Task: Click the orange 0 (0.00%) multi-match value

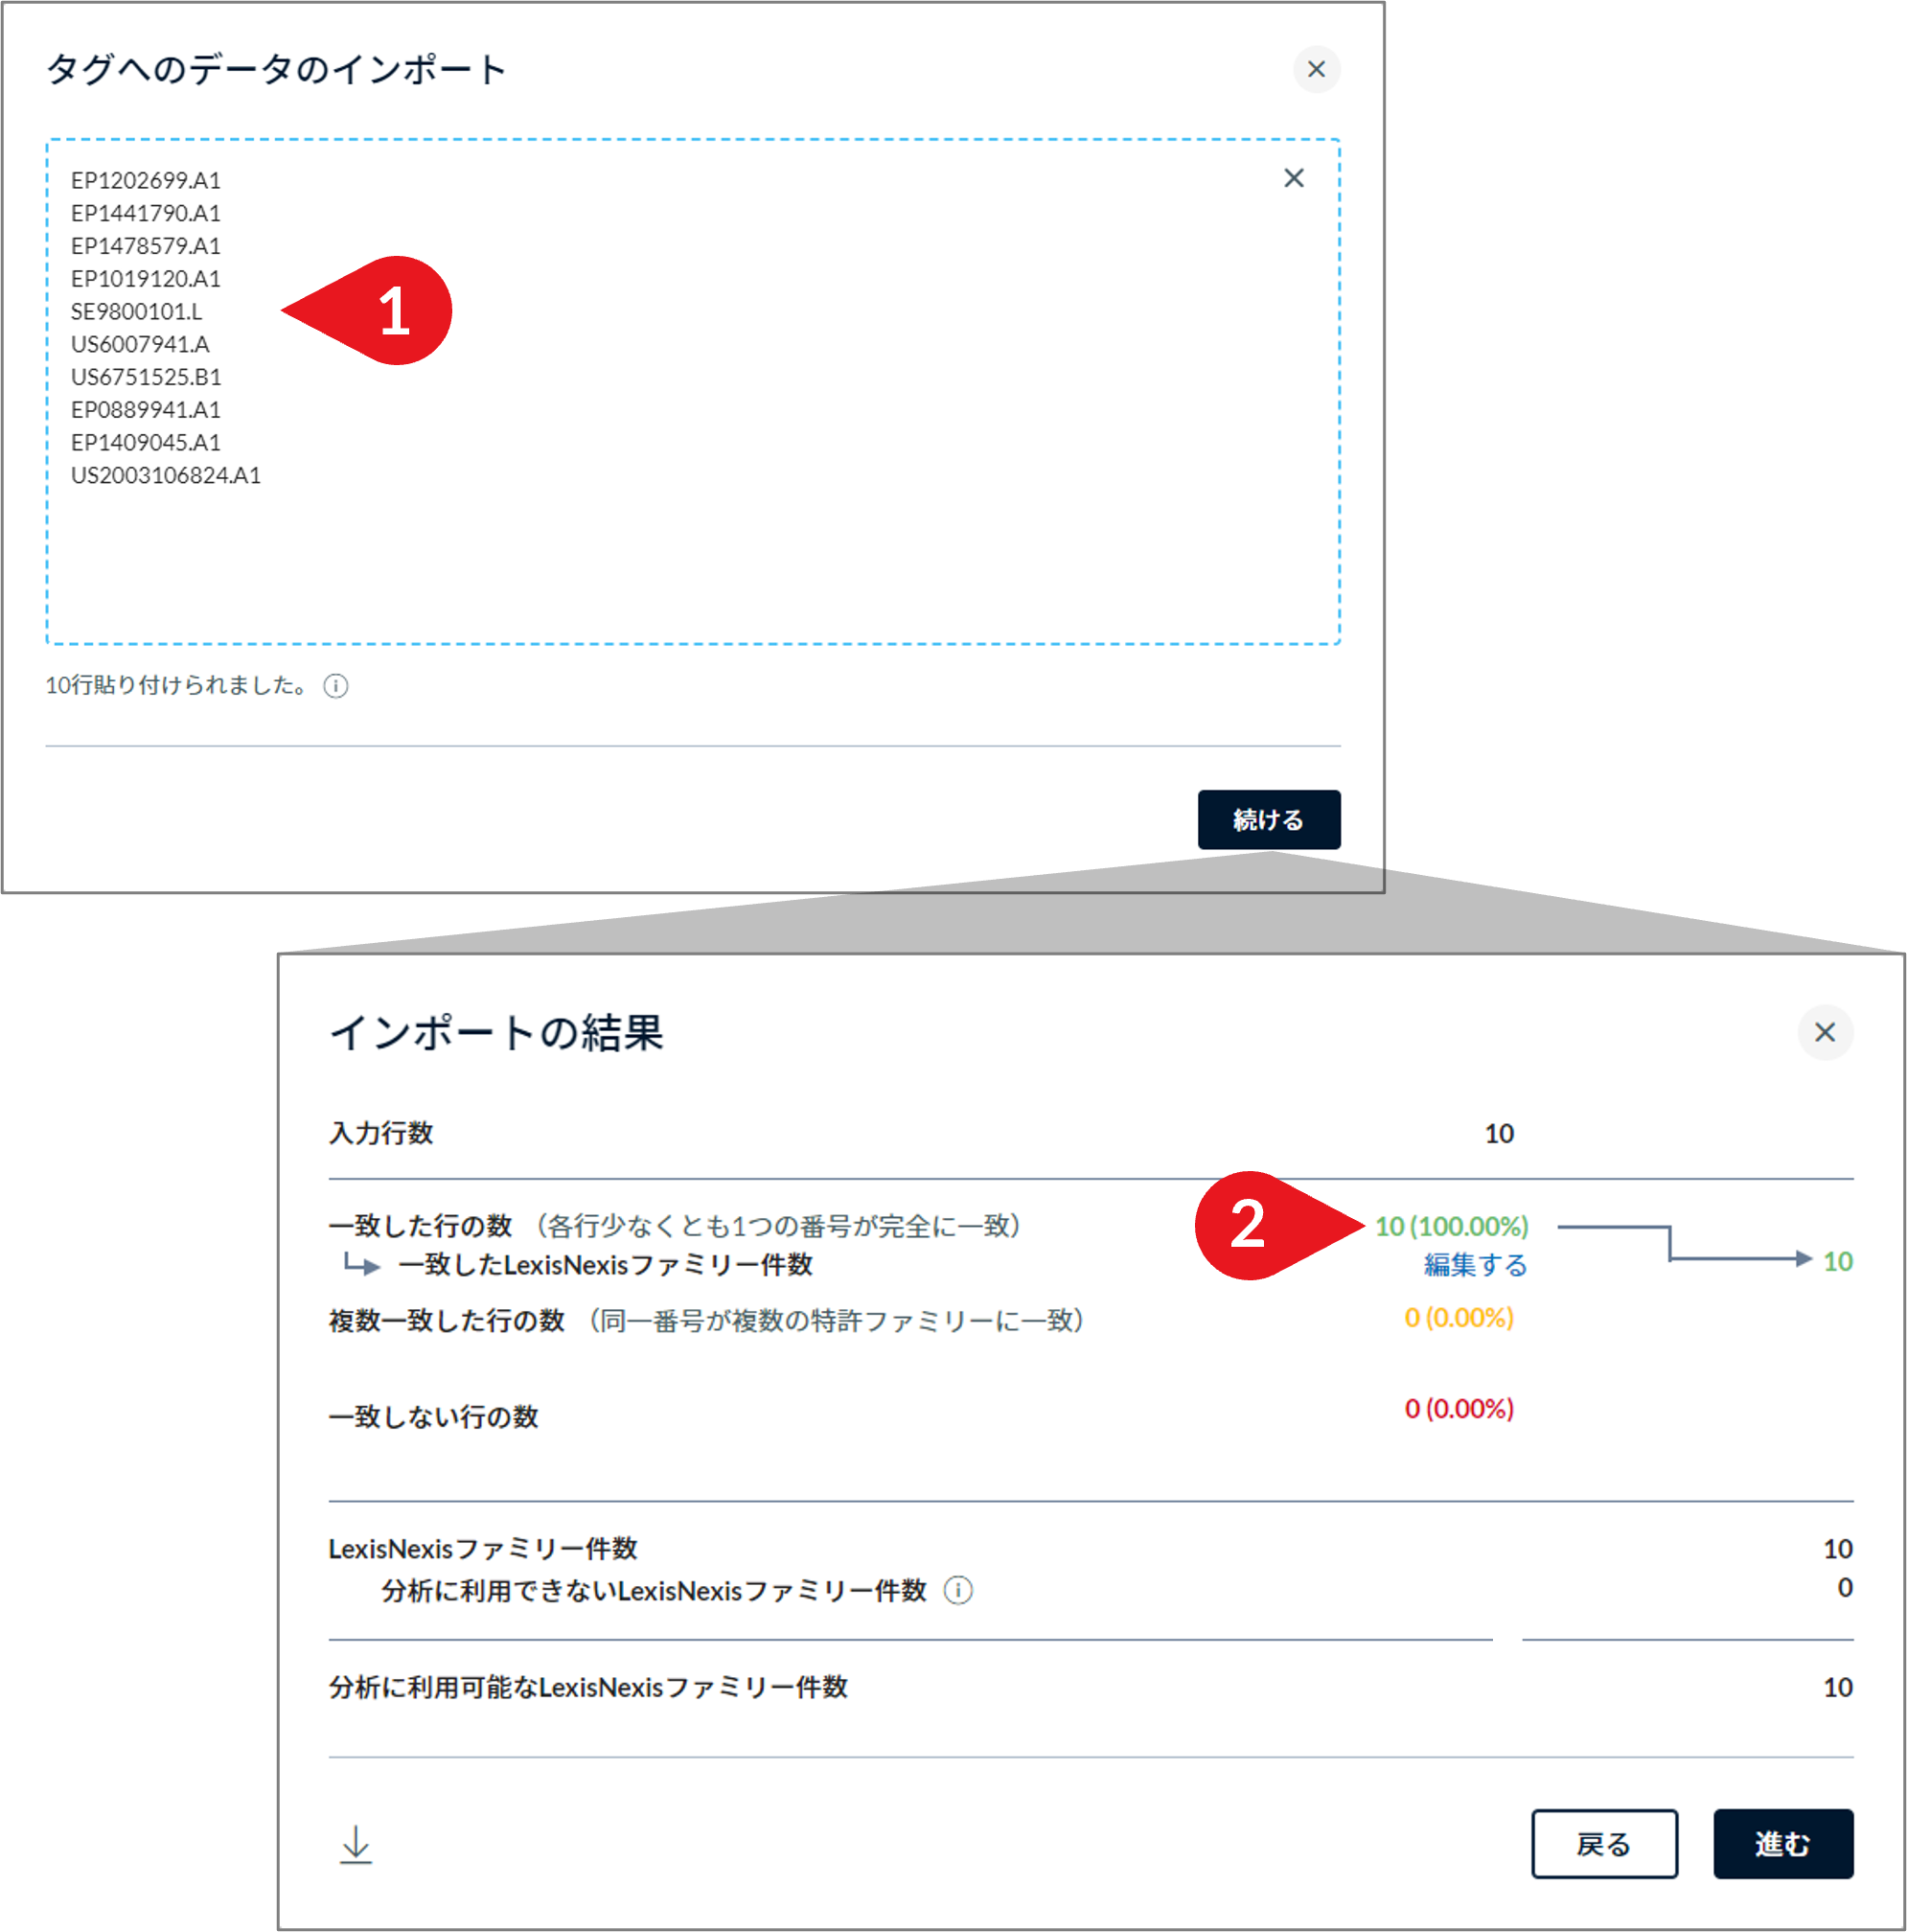Action: point(1459,1317)
